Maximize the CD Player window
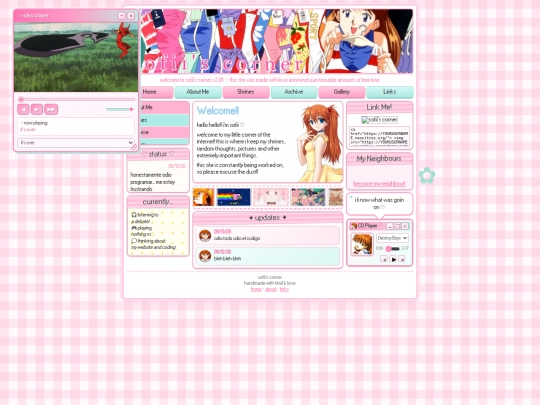This screenshot has height=405, width=540. coord(397,226)
